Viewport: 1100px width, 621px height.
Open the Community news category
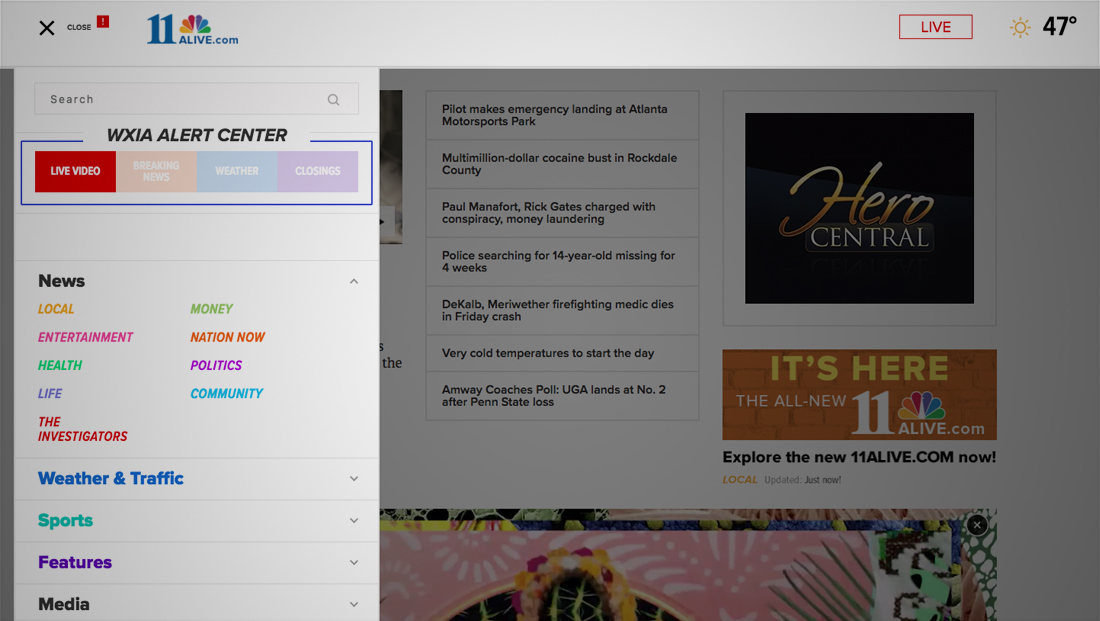point(227,394)
